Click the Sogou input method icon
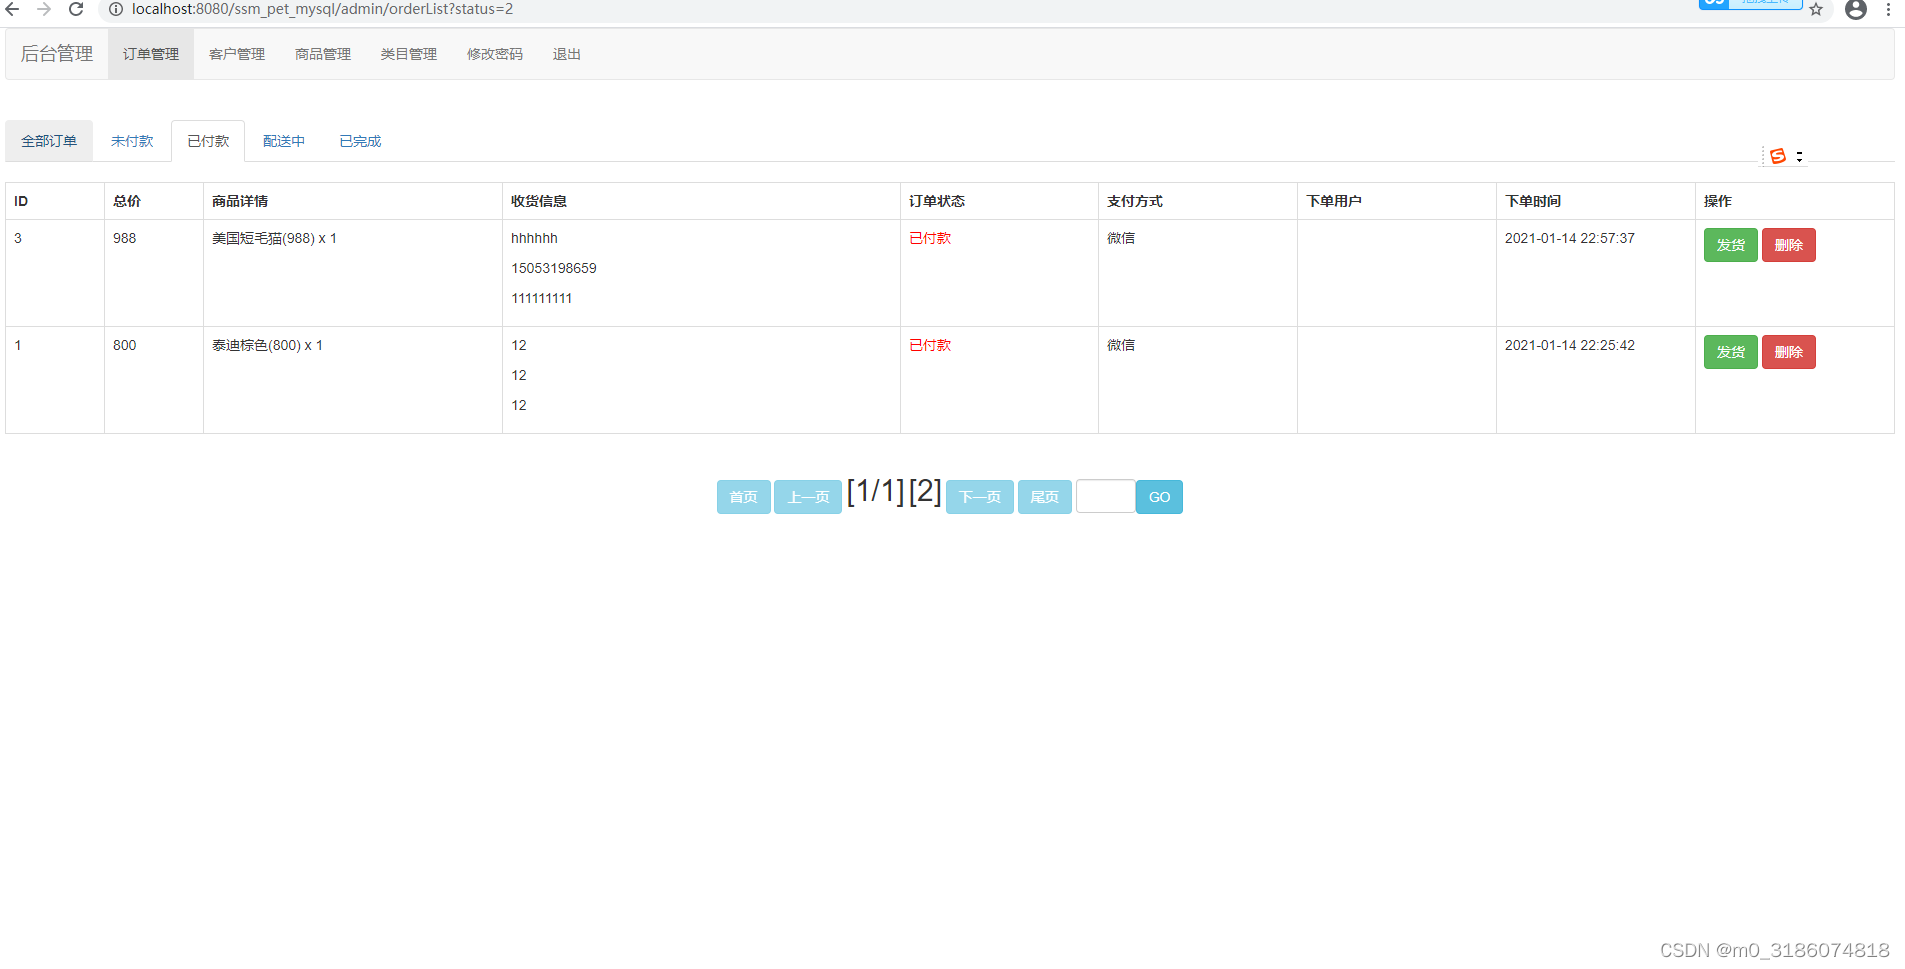Image resolution: width=1905 pixels, height=969 pixels. 1778,156
